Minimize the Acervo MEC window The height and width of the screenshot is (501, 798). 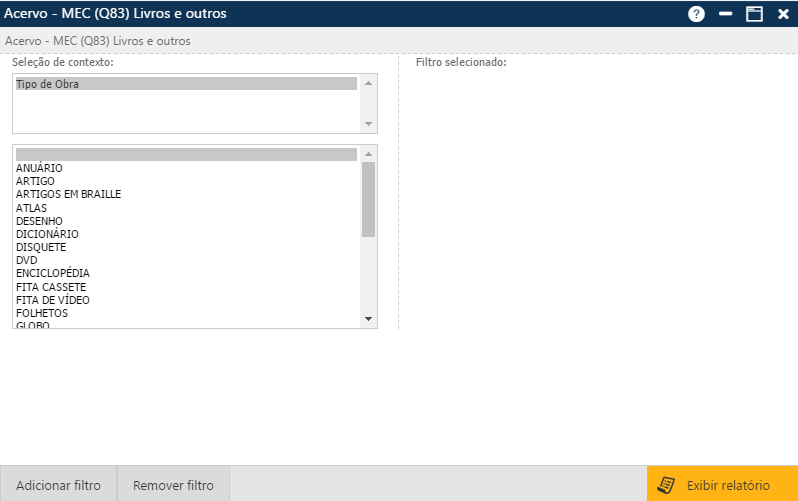click(725, 14)
